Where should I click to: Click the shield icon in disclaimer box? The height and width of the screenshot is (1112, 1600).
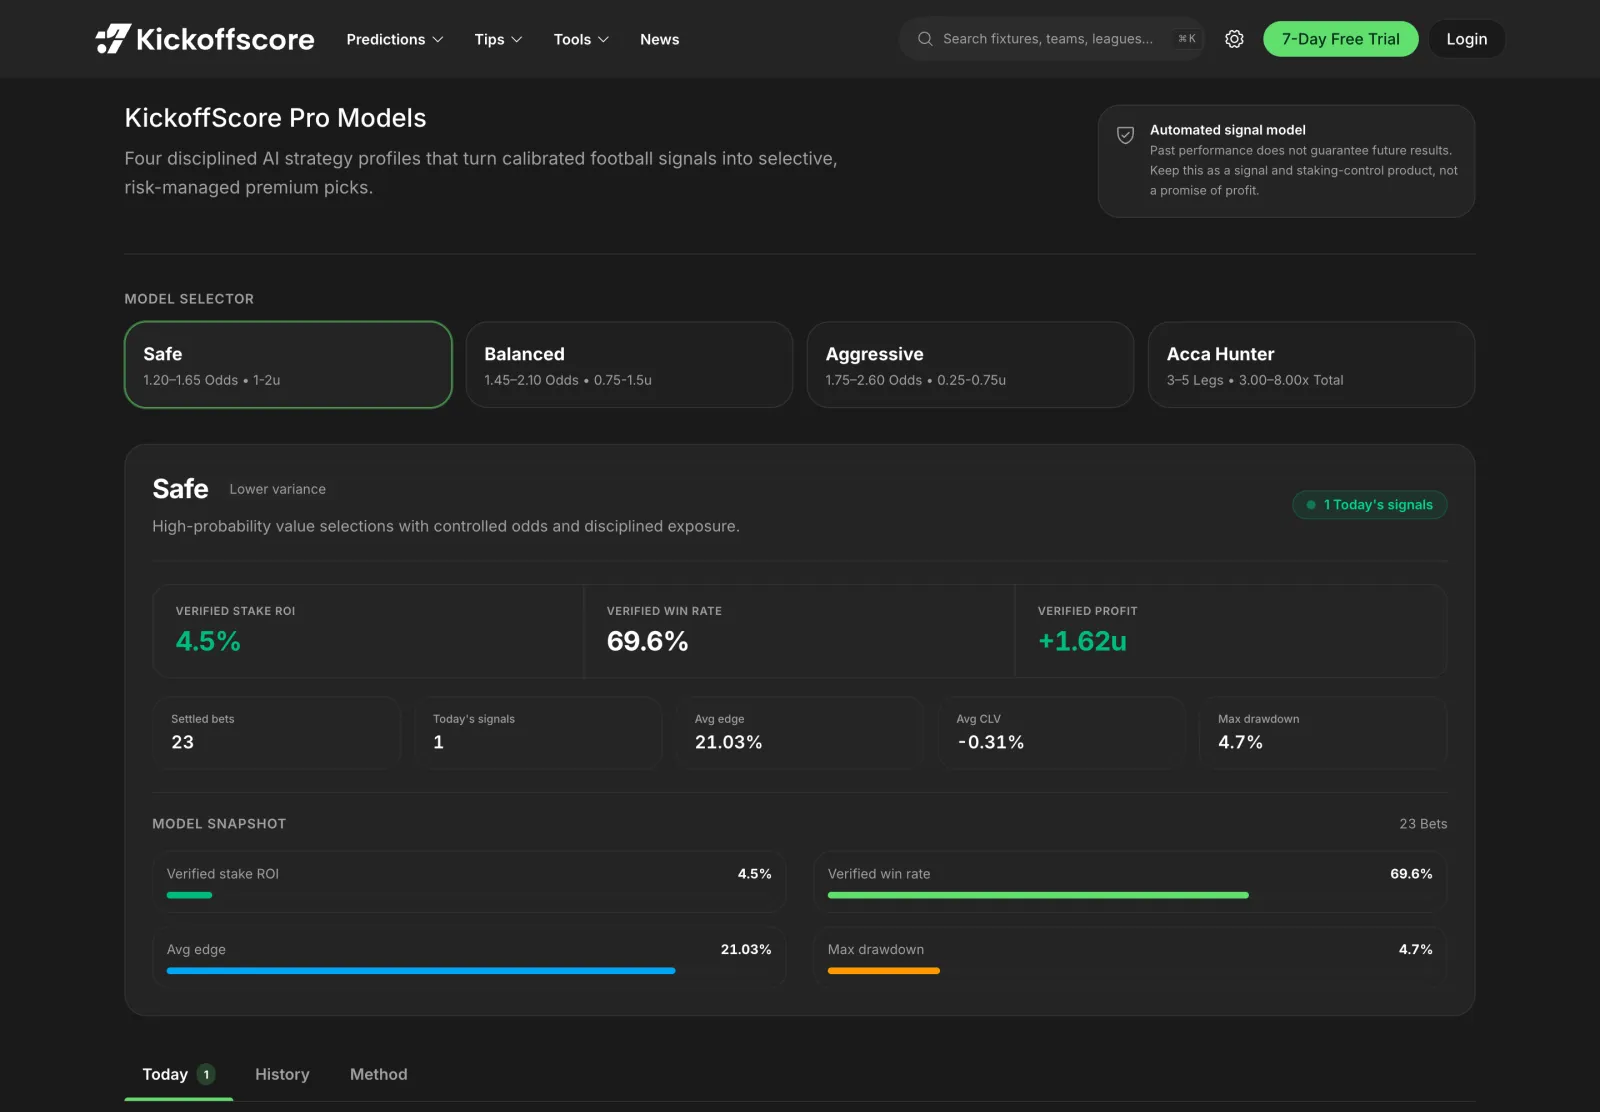pyautogui.click(x=1125, y=135)
